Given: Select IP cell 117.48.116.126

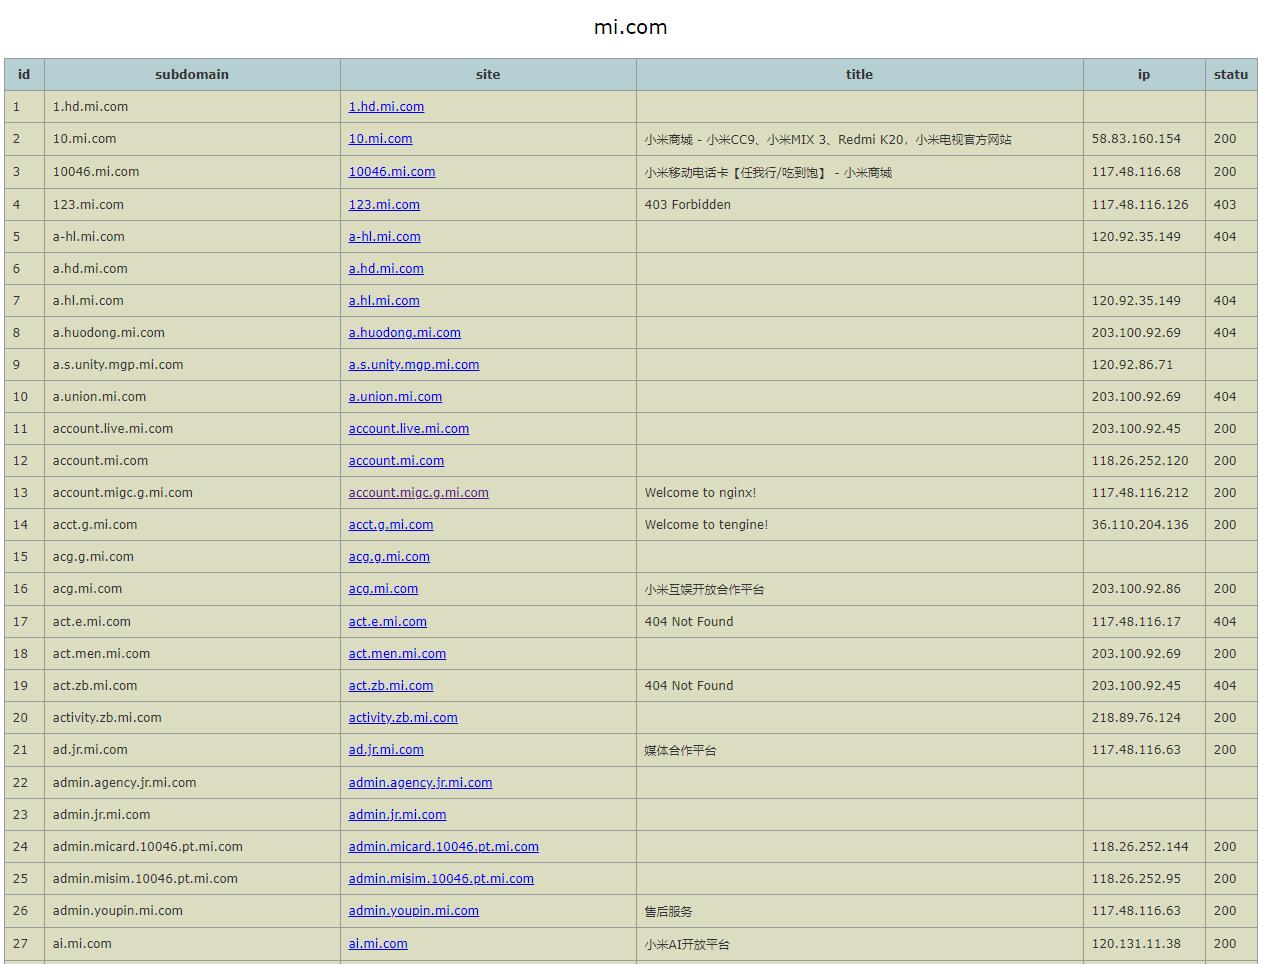Looking at the screenshot, I should click(x=1144, y=204).
